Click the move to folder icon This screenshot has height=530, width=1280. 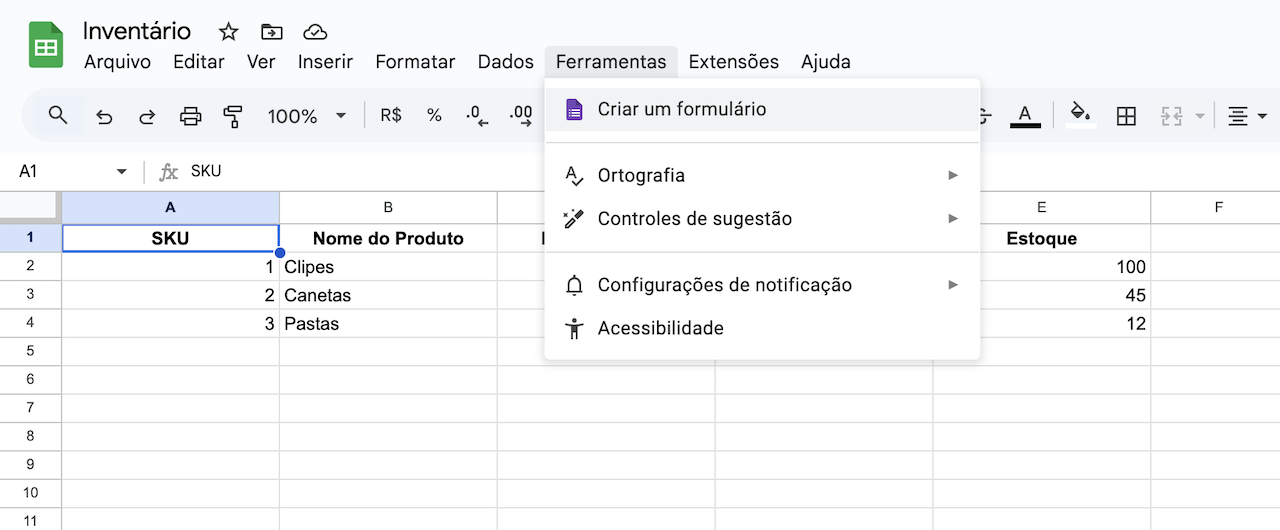(271, 32)
